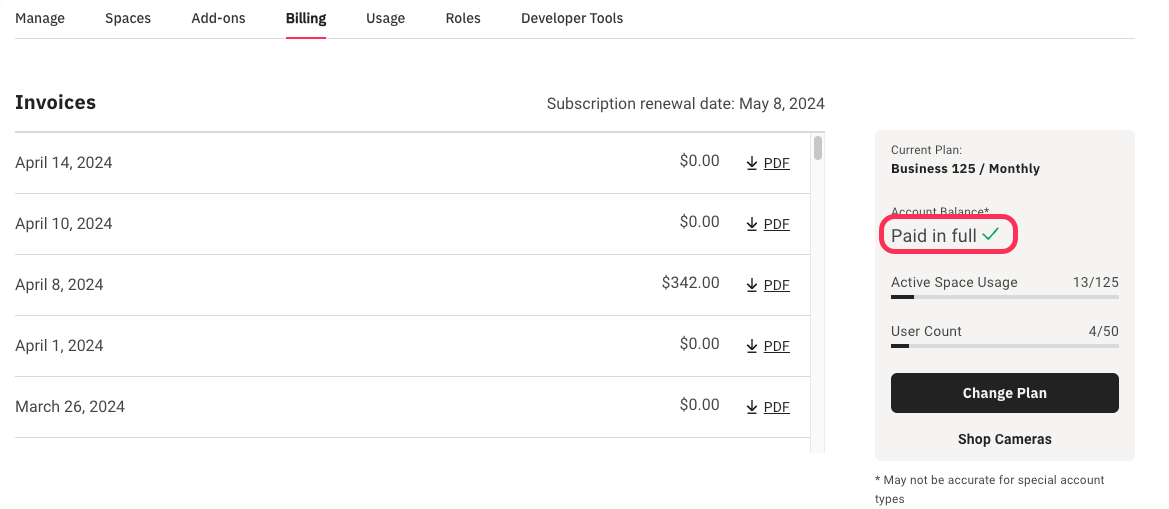Click download icon for April 14, 2024 invoice
The width and height of the screenshot is (1169, 509).
[752, 163]
